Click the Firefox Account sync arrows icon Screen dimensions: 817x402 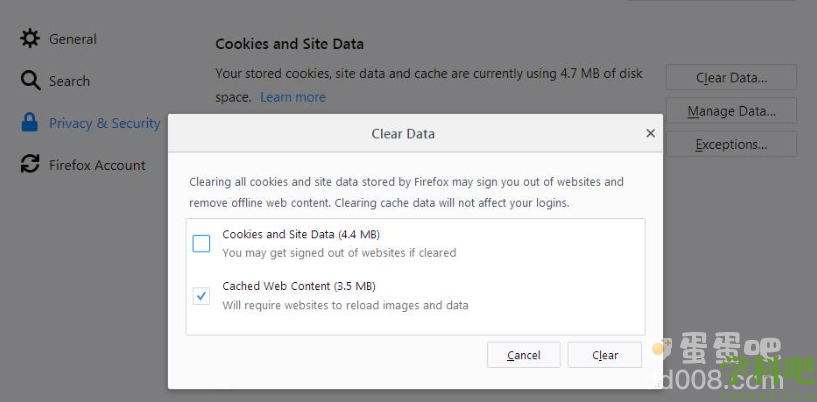30,164
